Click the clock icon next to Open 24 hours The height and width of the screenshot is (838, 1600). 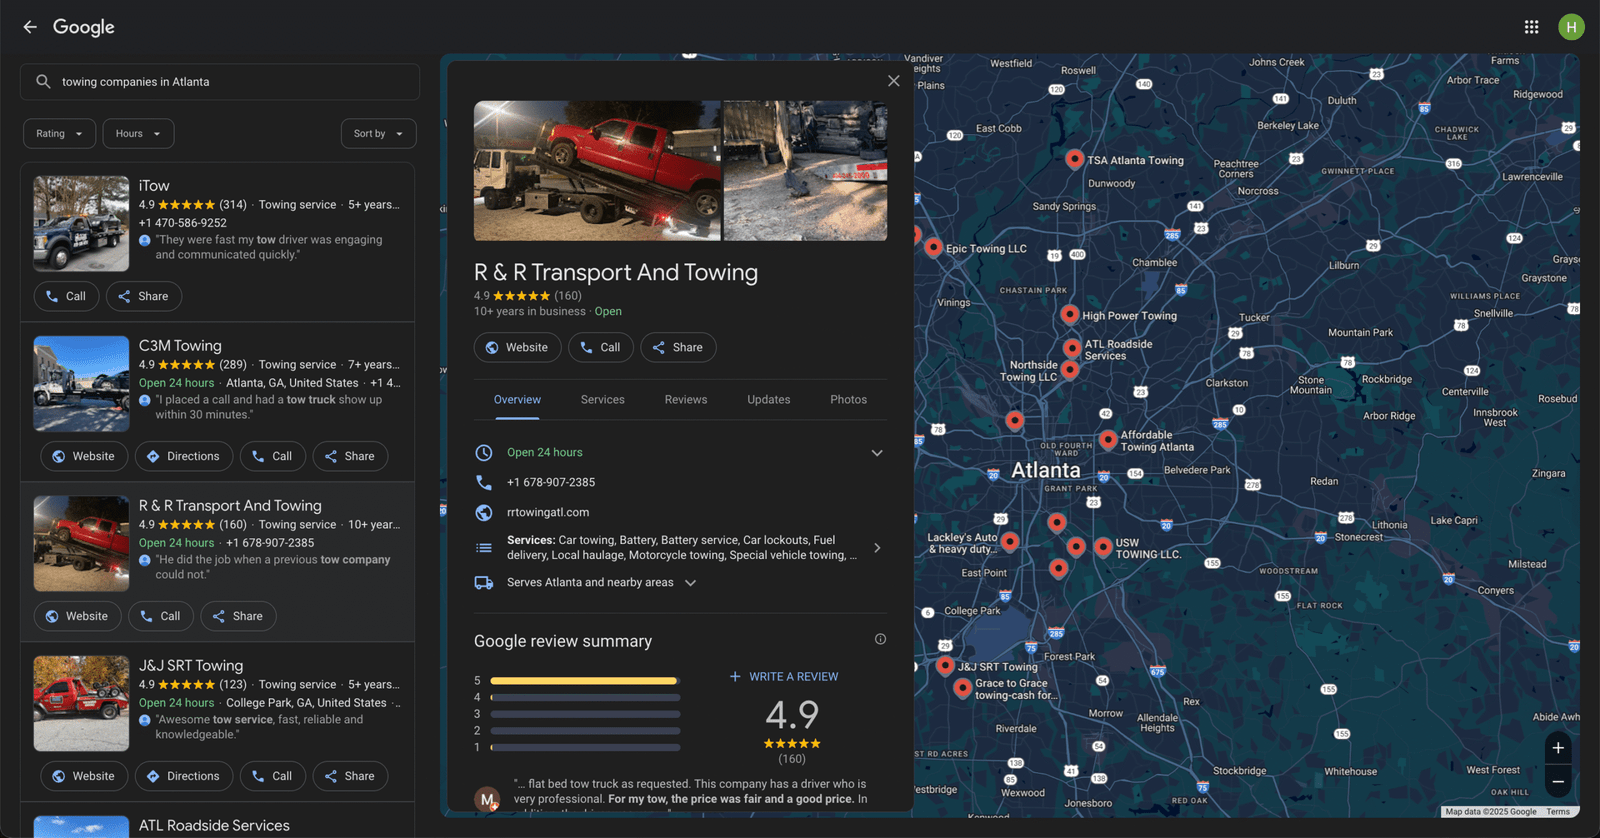pyautogui.click(x=484, y=452)
